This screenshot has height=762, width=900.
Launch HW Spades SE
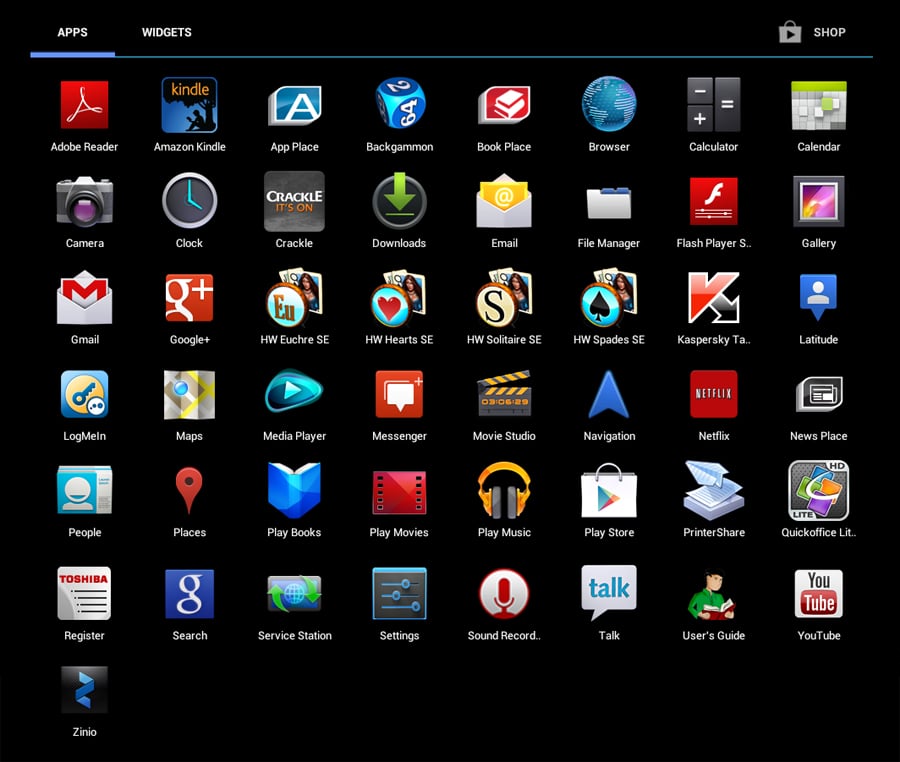609,297
